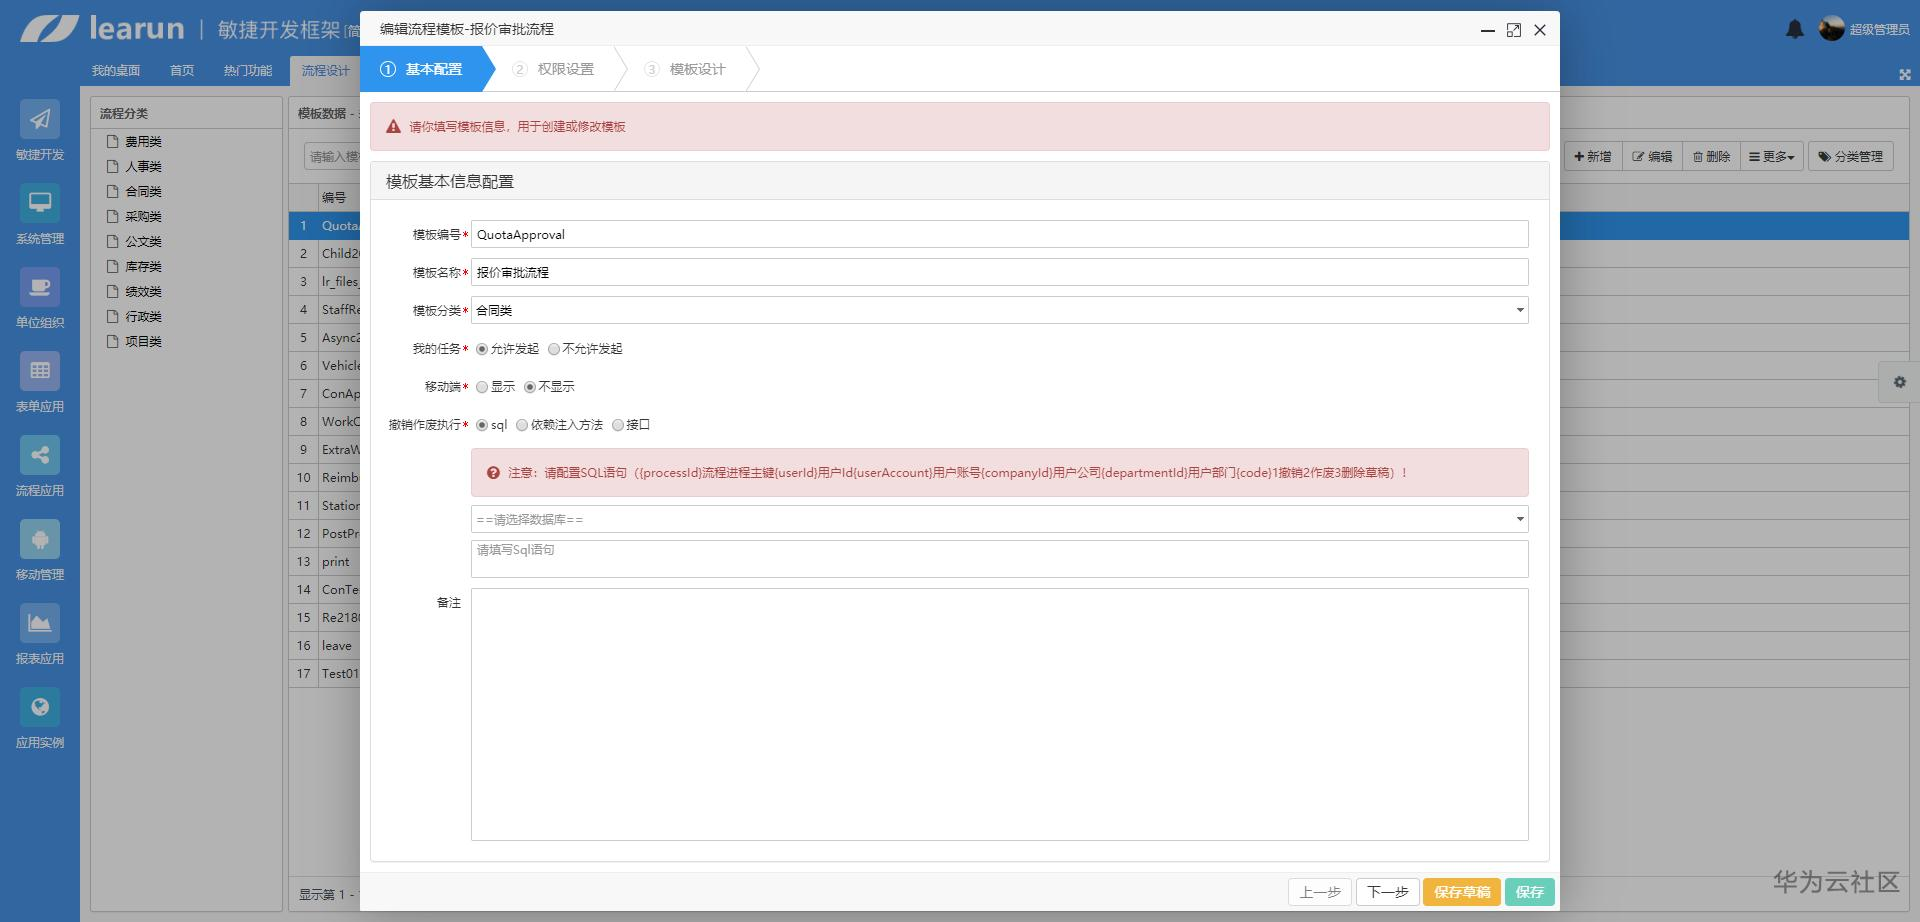Switch to the 流程设计 tab

(x=326, y=70)
